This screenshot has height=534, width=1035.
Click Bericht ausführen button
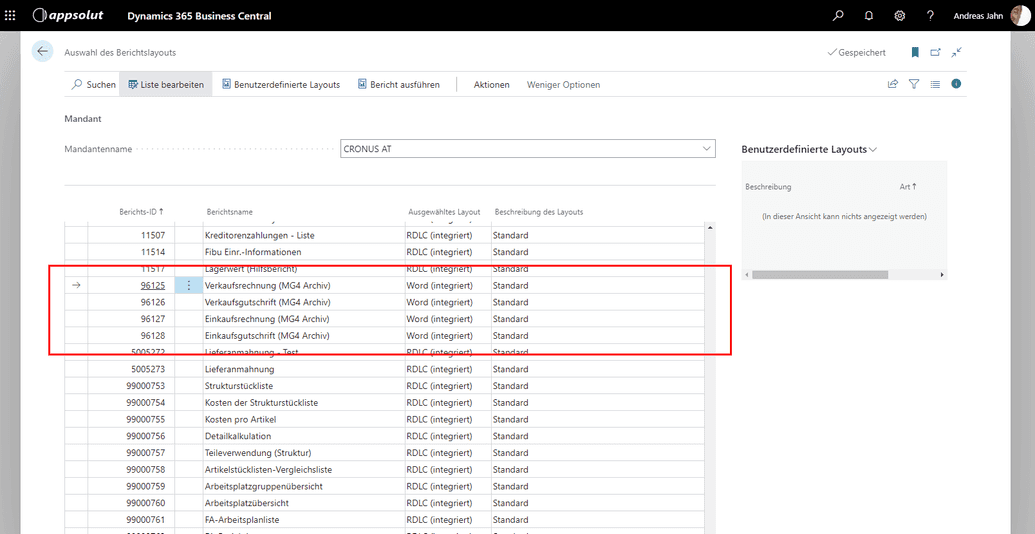pyautogui.click(x=398, y=85)
